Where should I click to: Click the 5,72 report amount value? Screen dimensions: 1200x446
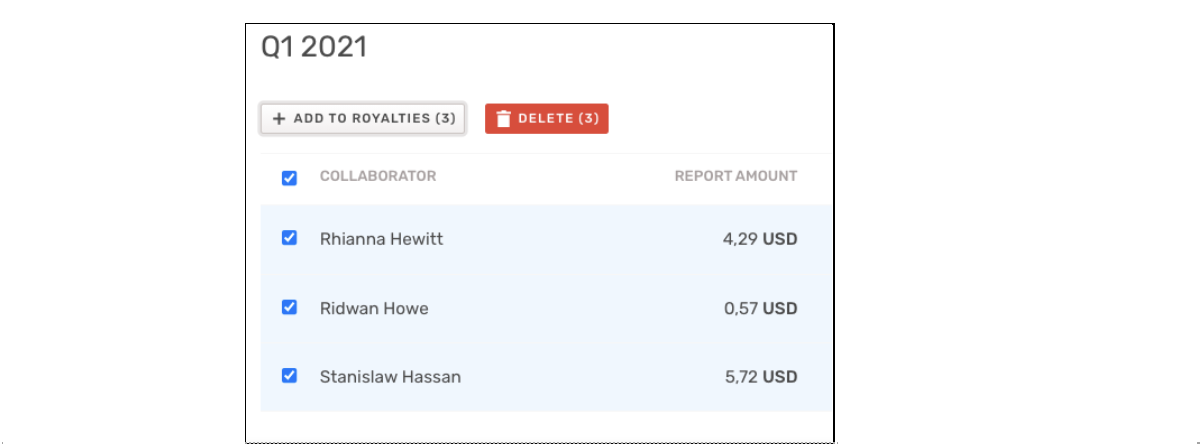740,377
